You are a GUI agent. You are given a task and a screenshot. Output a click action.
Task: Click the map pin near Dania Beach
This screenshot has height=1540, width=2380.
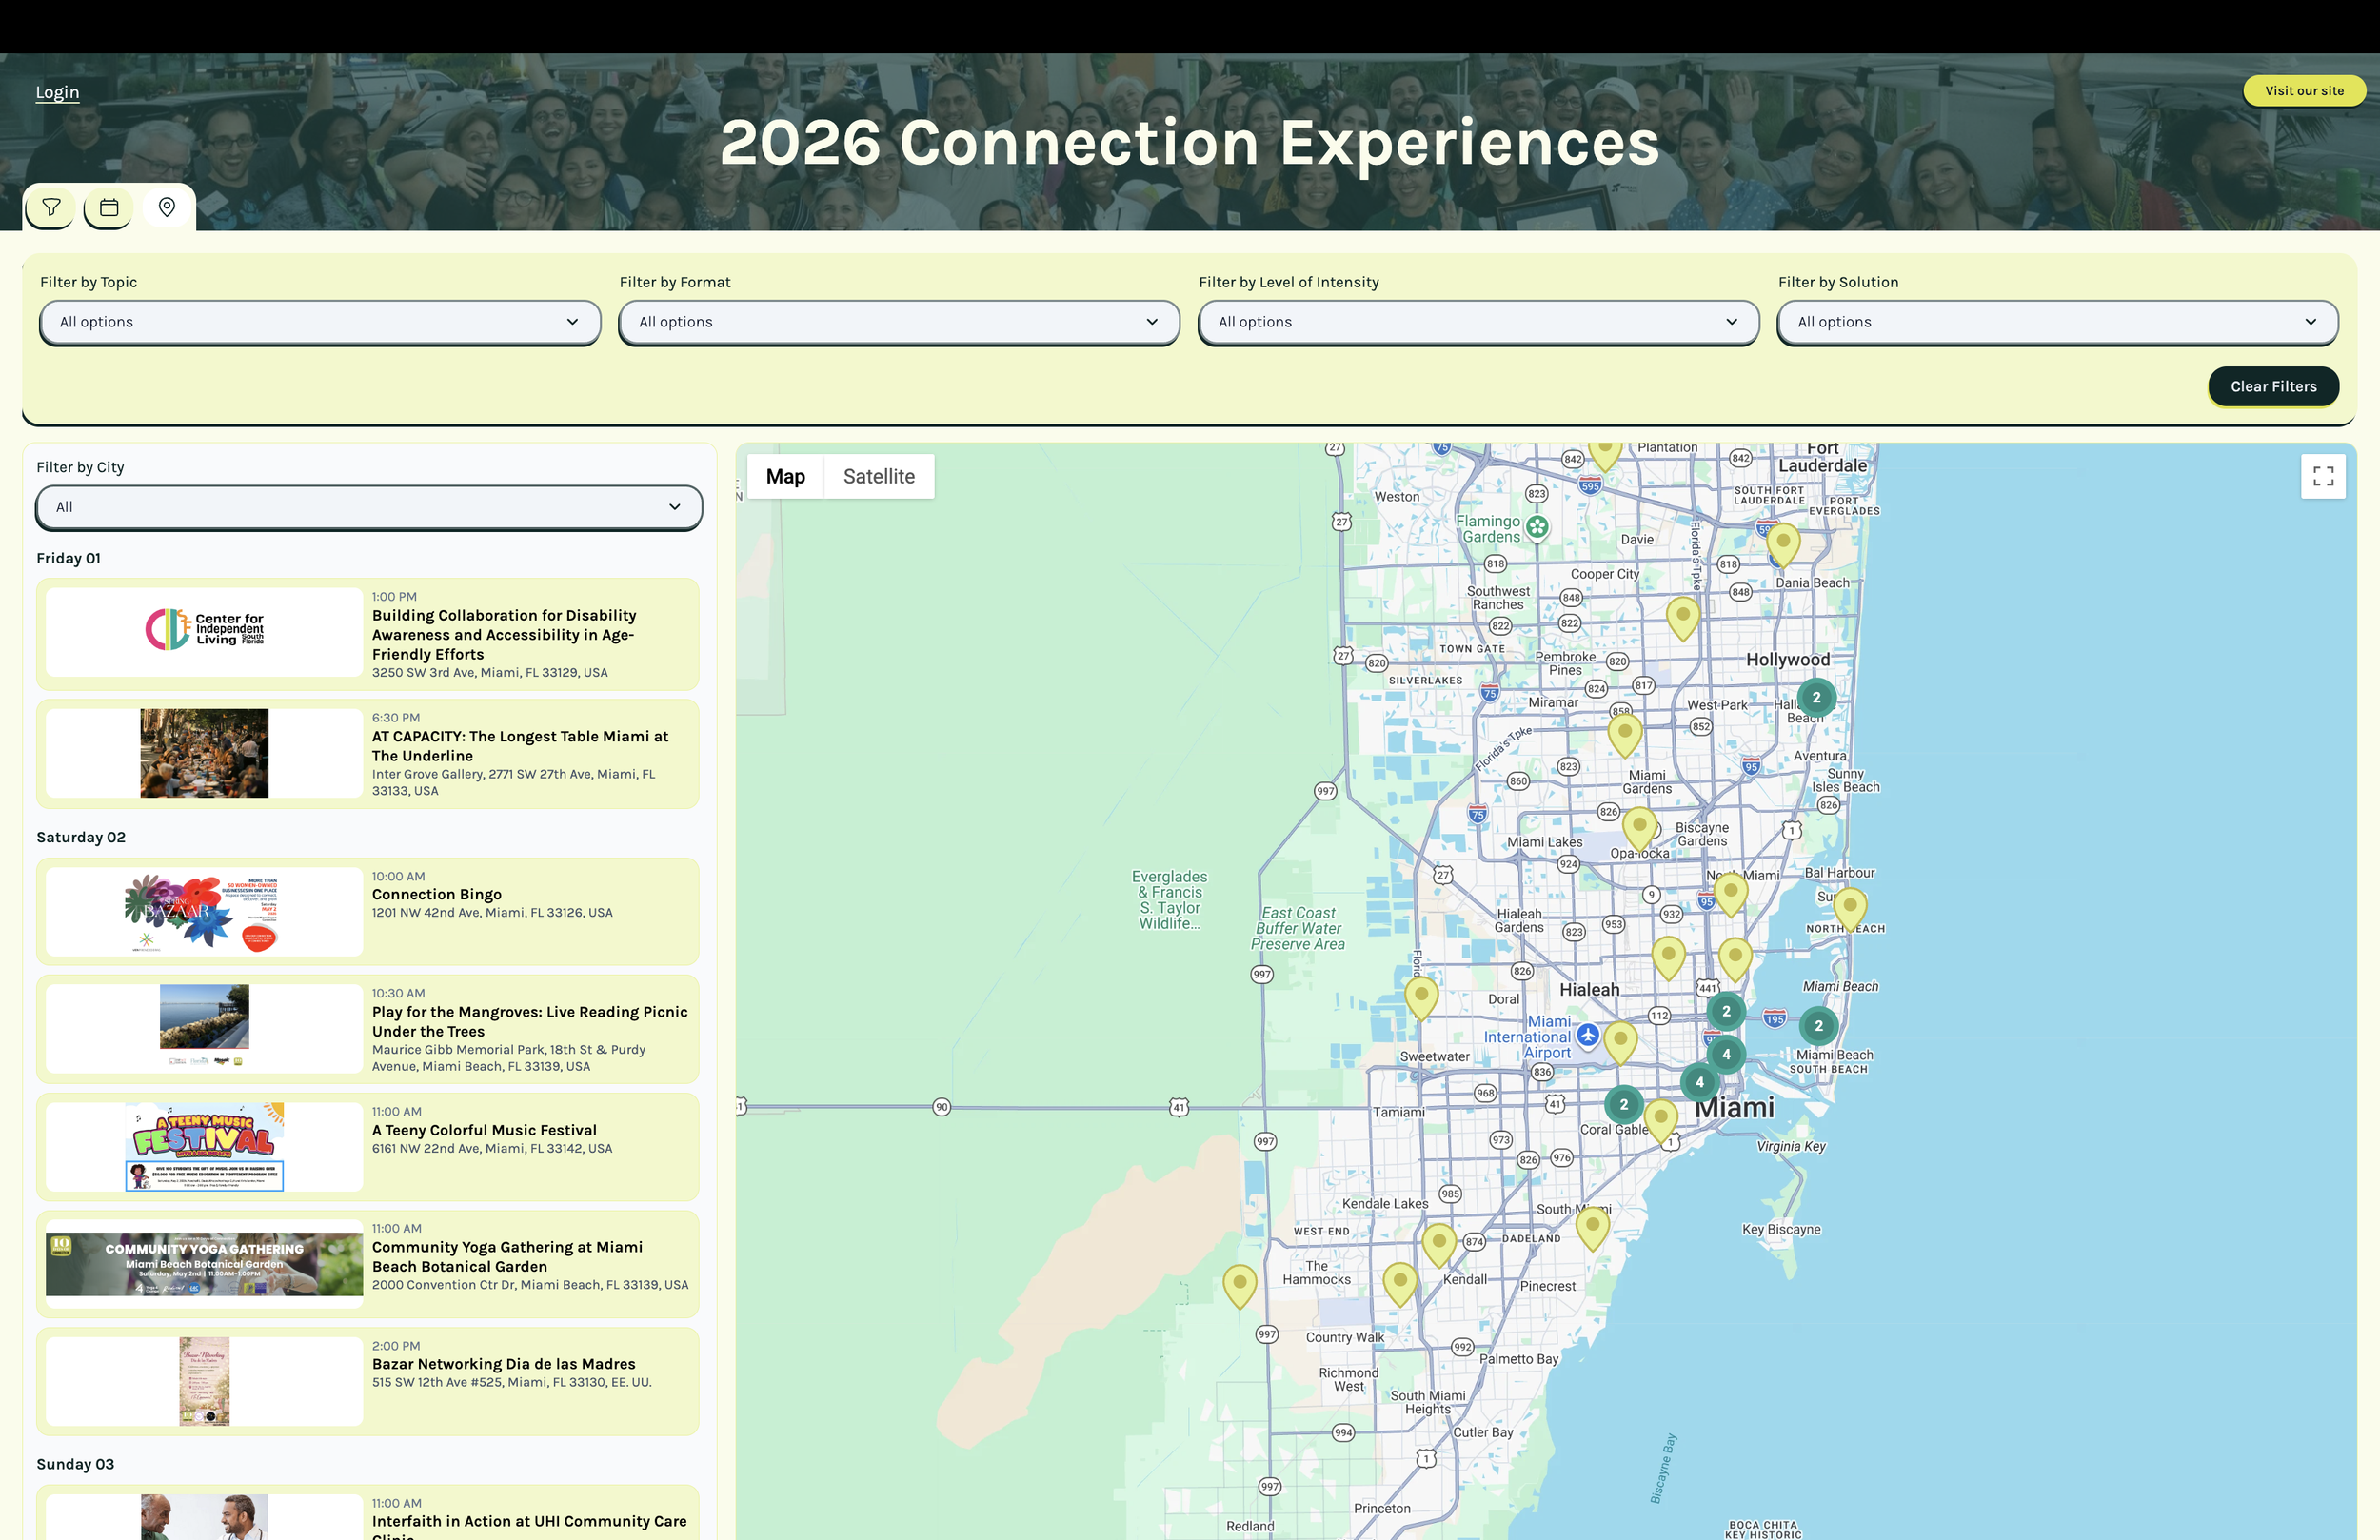click(x=1783, y=545)
